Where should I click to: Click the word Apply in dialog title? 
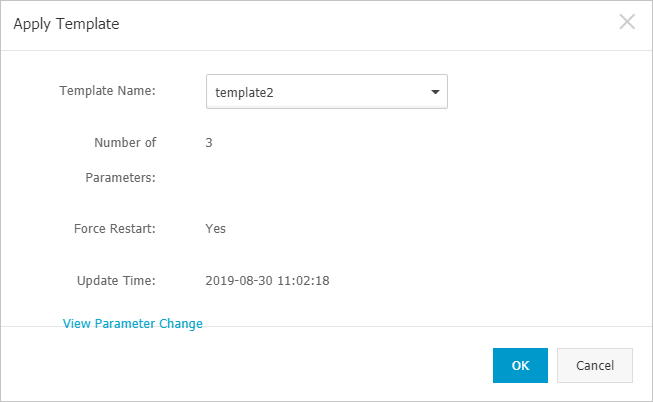(x=32, y=24)
